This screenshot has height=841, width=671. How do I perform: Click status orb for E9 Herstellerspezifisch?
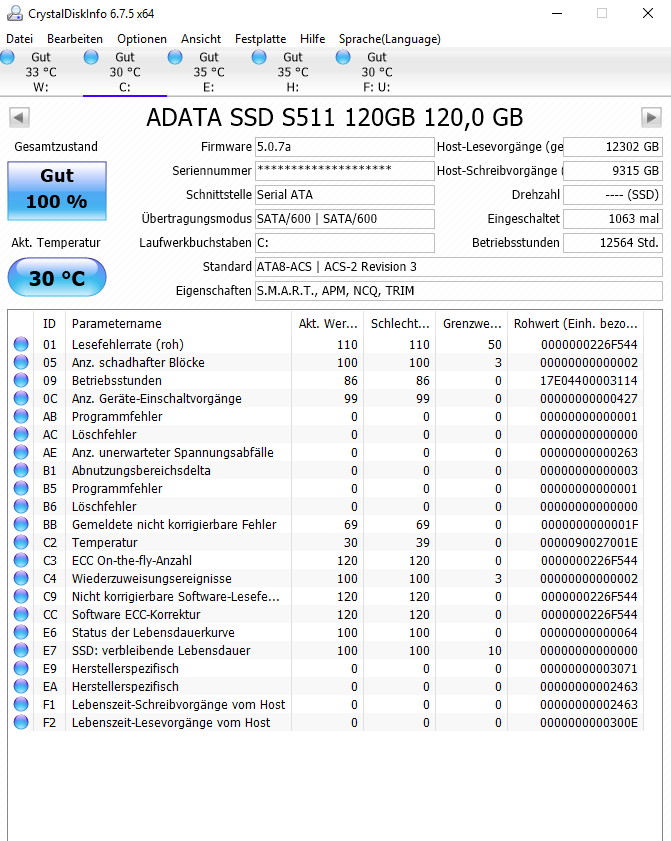(21, 668)
